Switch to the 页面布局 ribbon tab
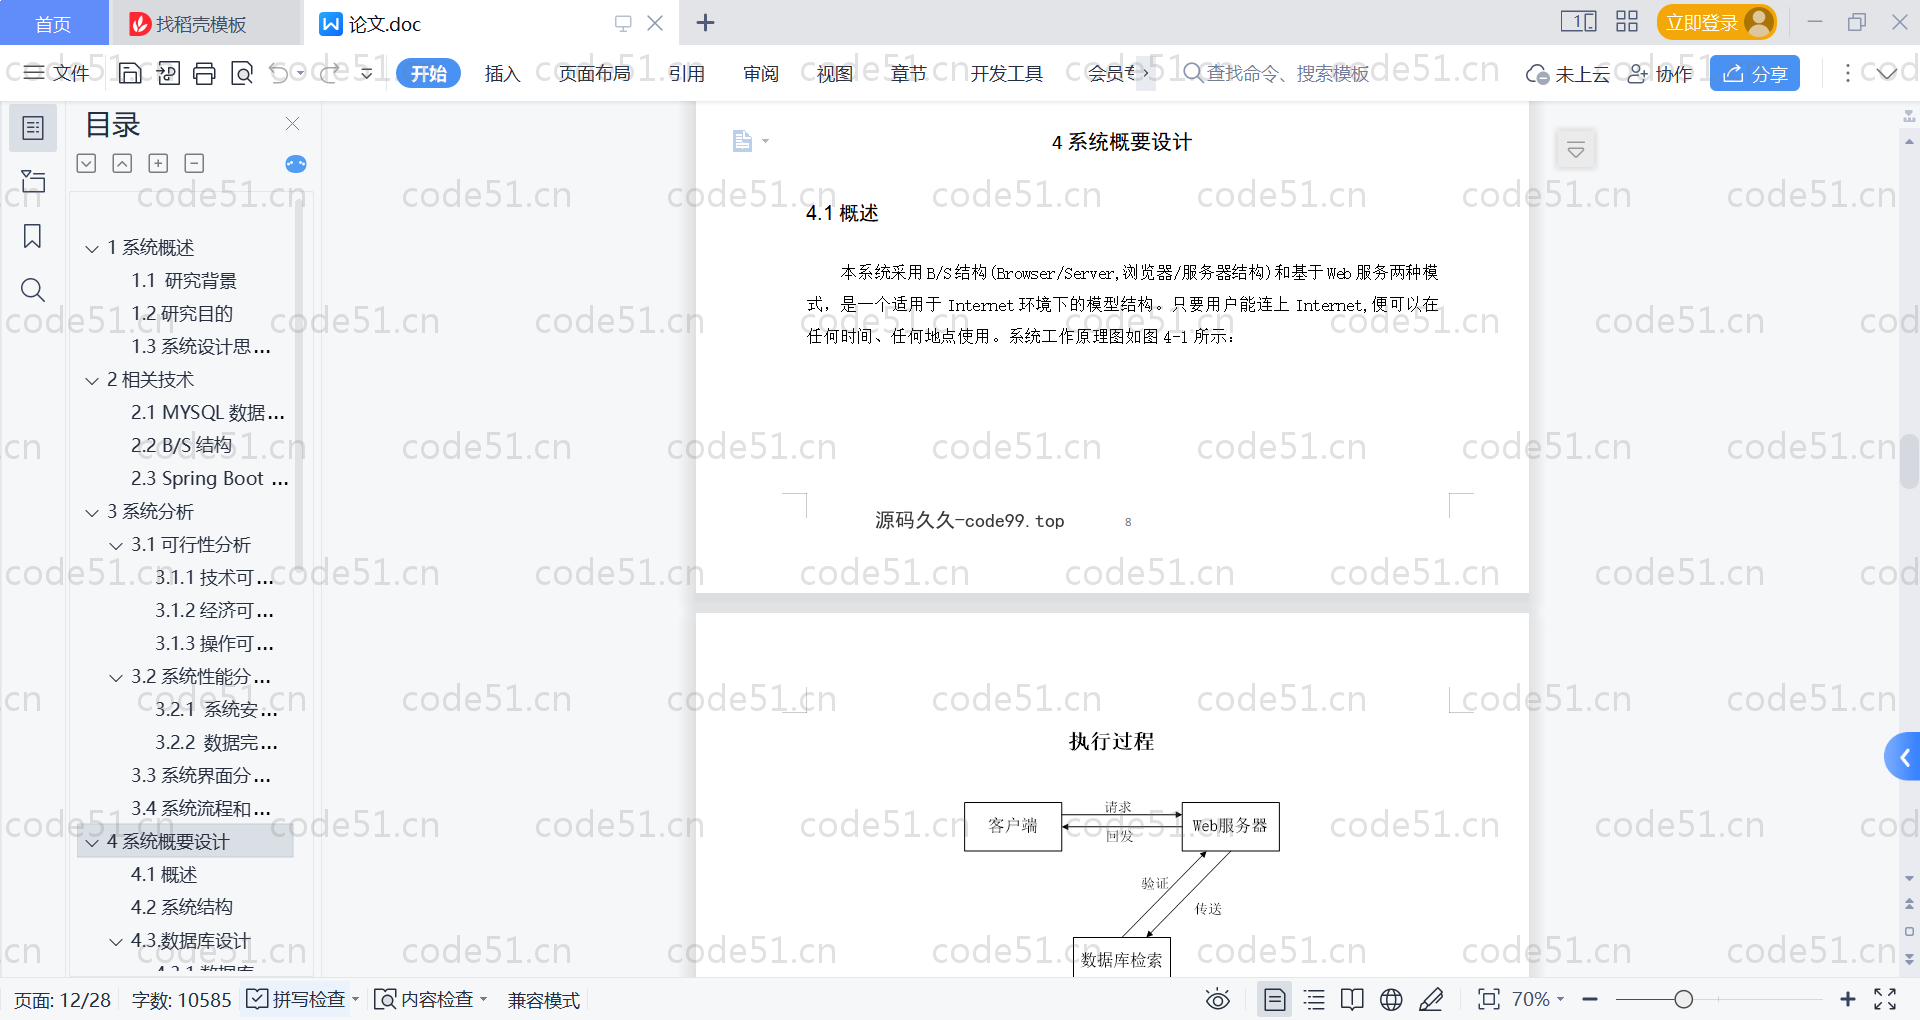 tap(594, 73)
